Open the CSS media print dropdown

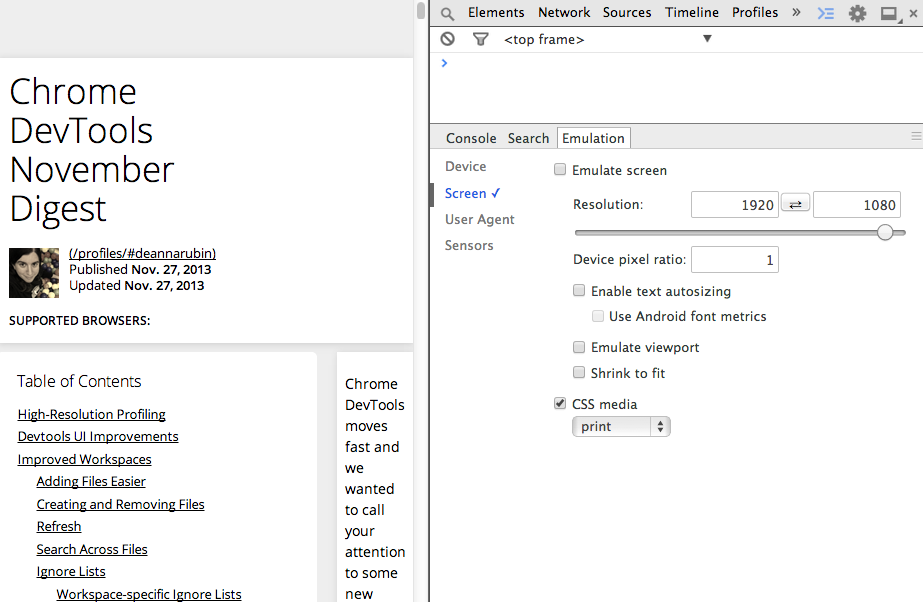pyautogui.click(x=621, y=427)
